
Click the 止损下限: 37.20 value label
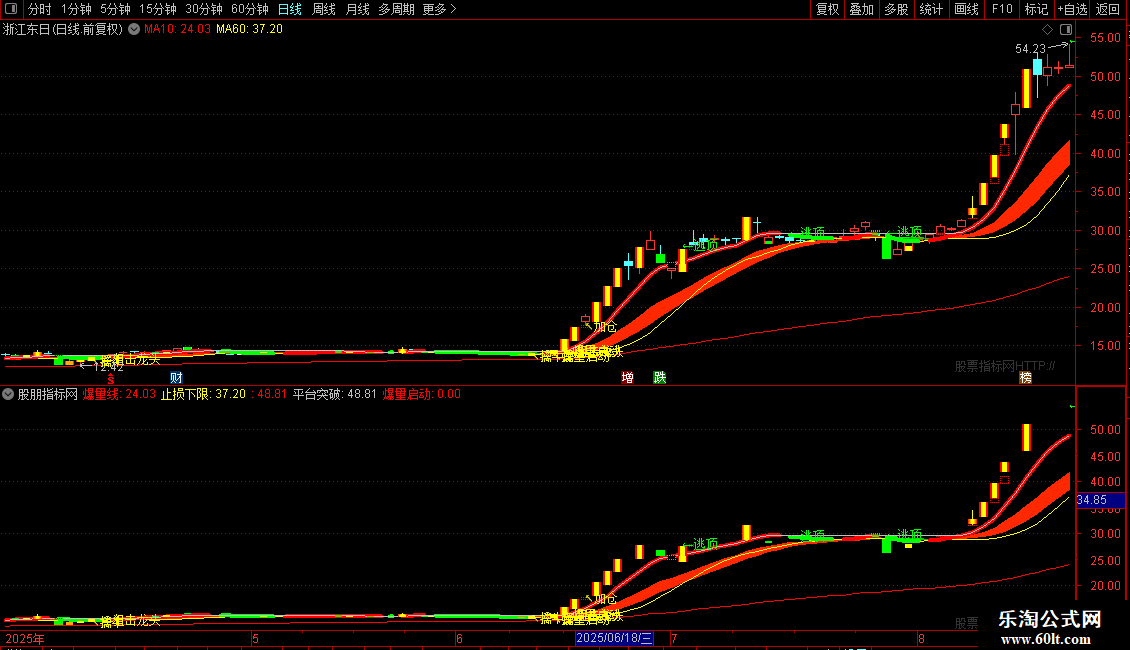pos(203,394)
